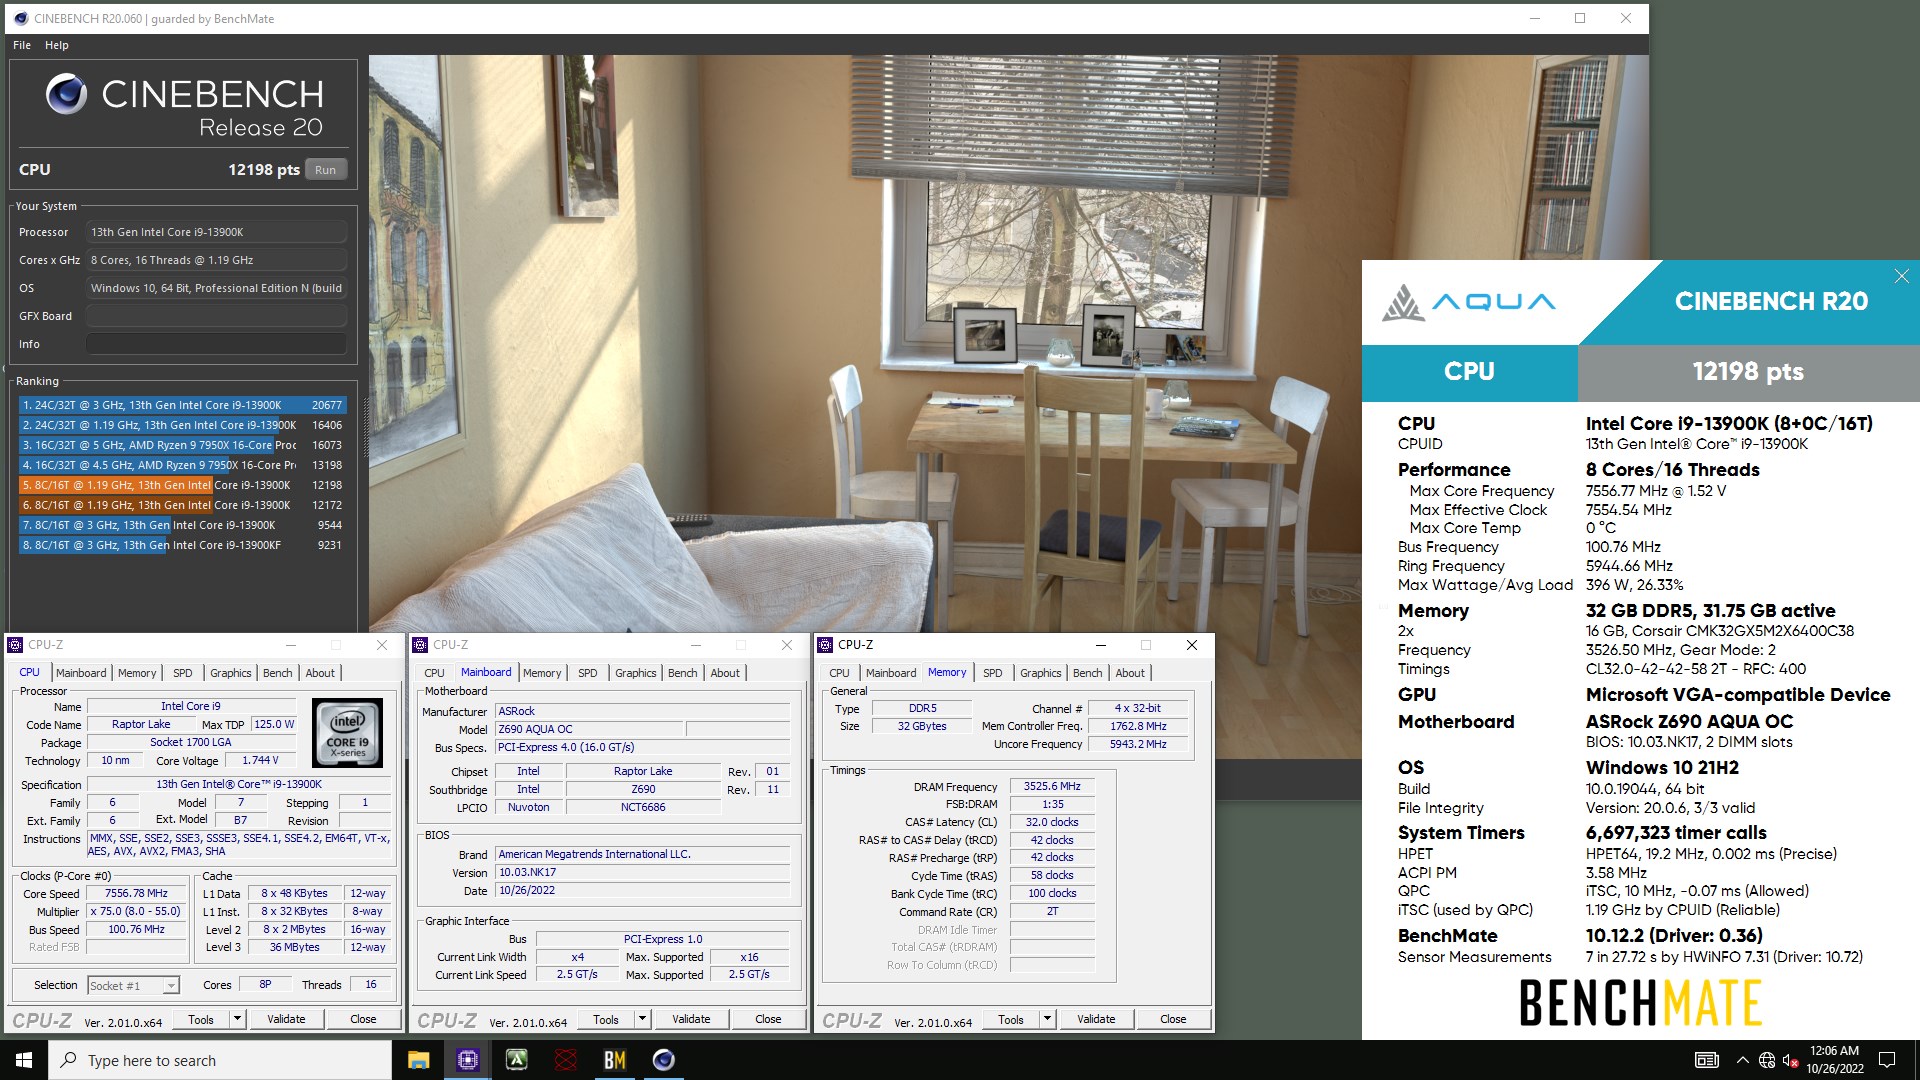1920x1080 pixels.
Task: Click the Intel Core i9 logo badge
Action: 347,732
